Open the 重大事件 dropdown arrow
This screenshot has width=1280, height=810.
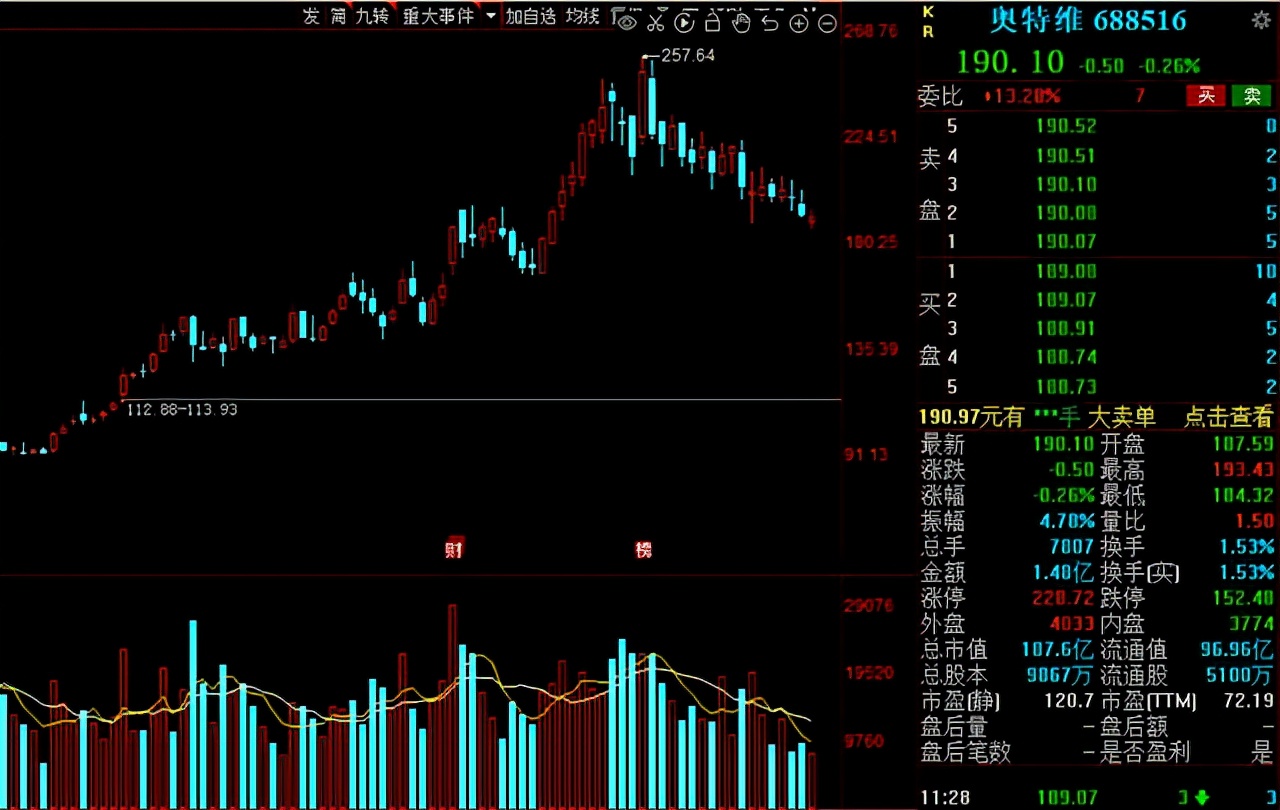point(490,16)
